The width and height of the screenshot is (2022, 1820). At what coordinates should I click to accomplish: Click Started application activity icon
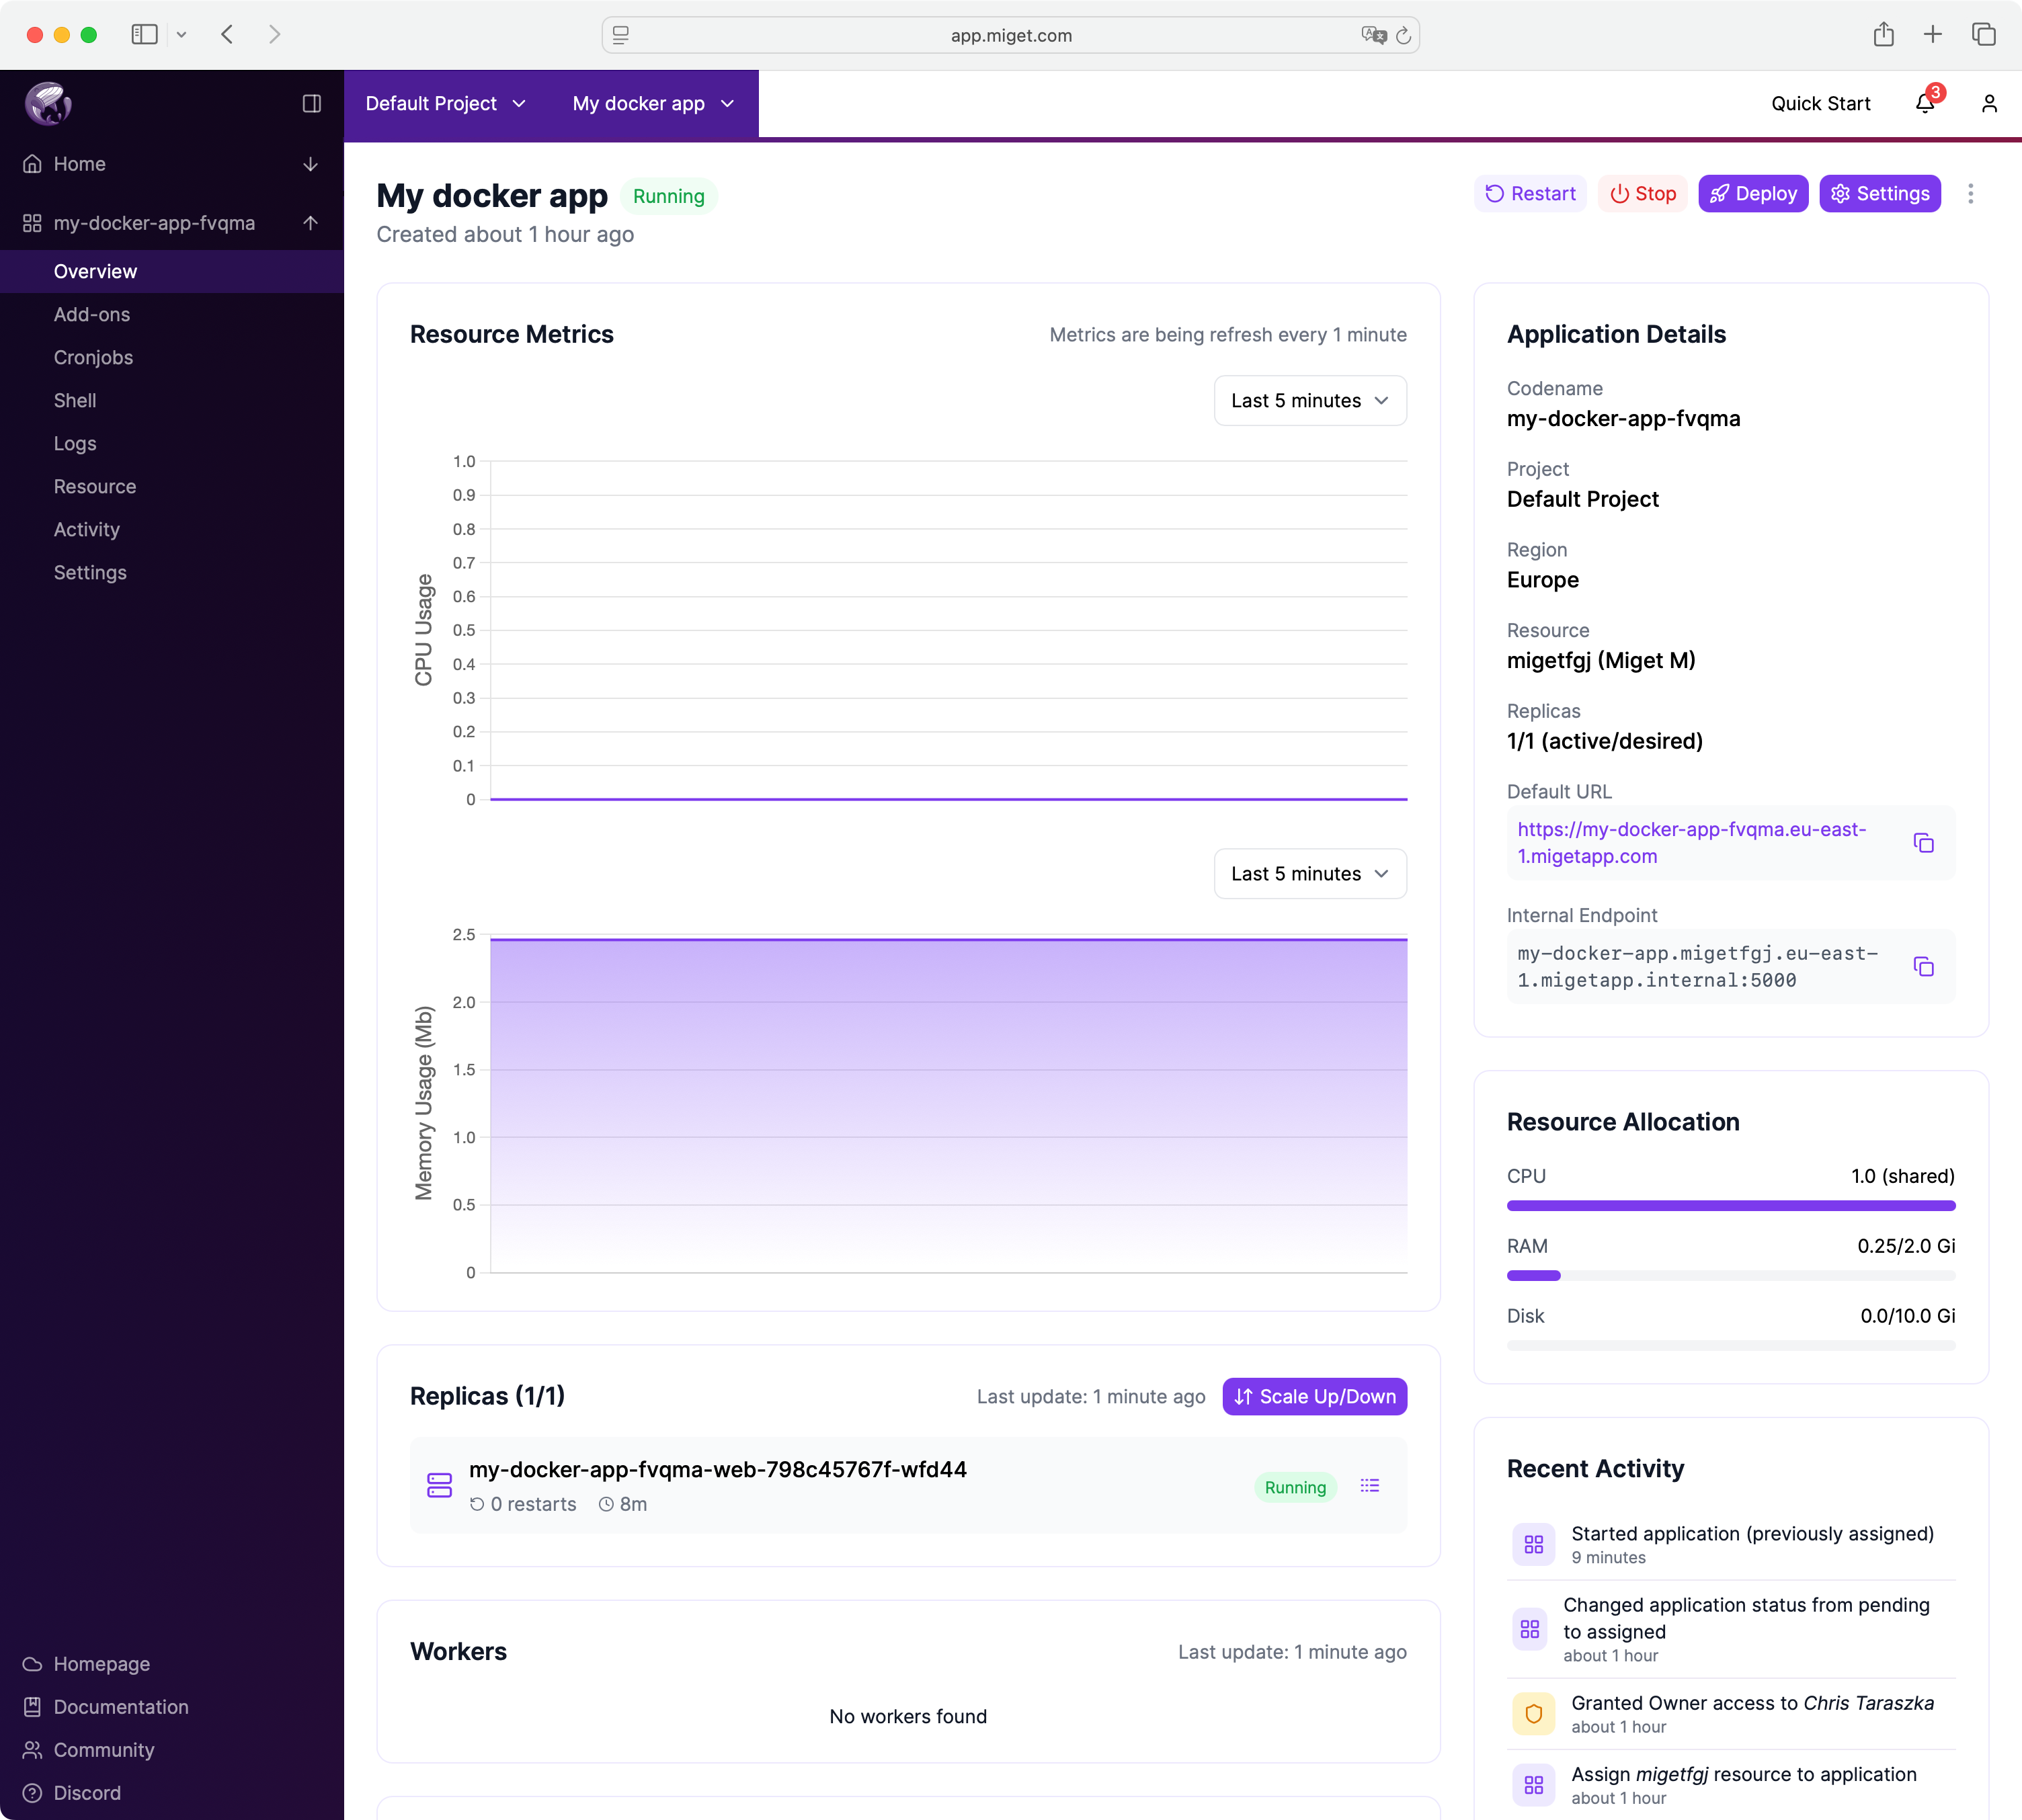[x=1534, y=1544]
